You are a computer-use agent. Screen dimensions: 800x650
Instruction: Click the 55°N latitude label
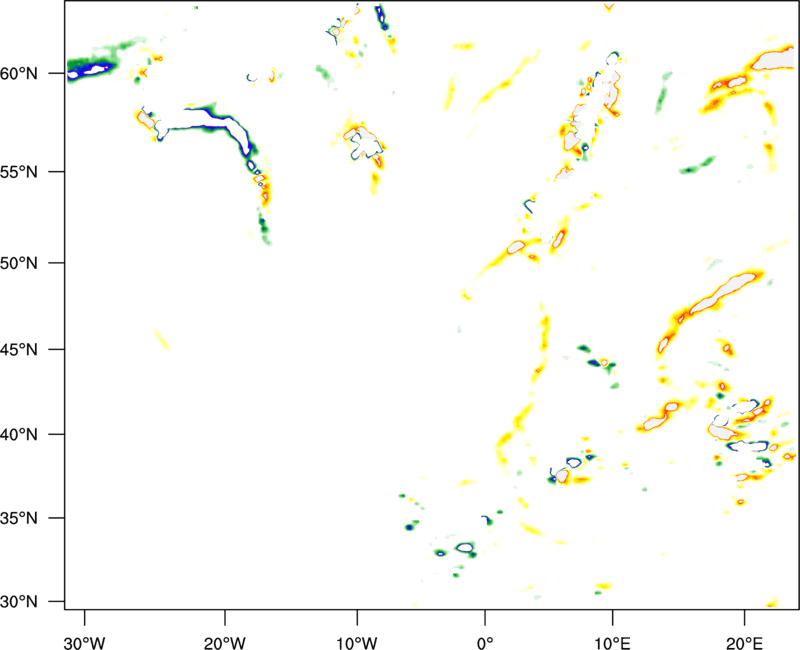tap(19, 171)
